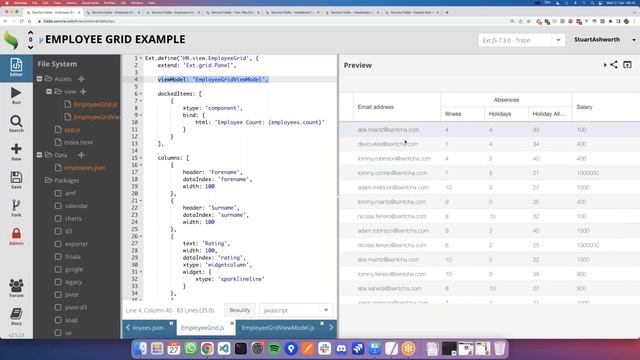This screenshot has width=640, height=360.
Task: Open Spotify from the Dock
Action: point(274,349)
